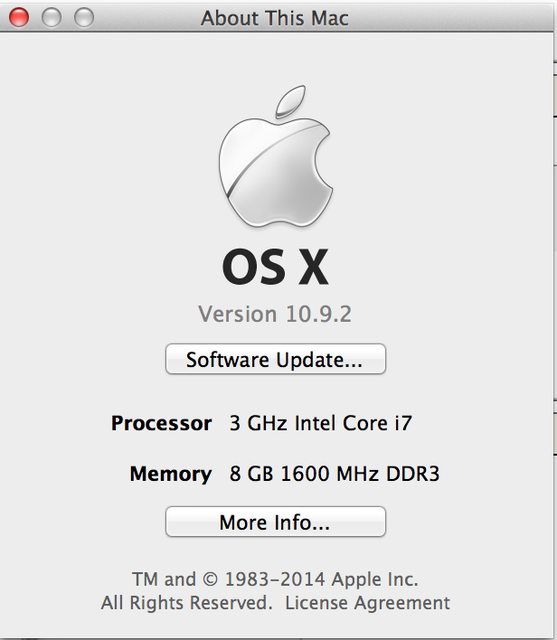
Task: Click the window title bar
Action: pos(277,17)
